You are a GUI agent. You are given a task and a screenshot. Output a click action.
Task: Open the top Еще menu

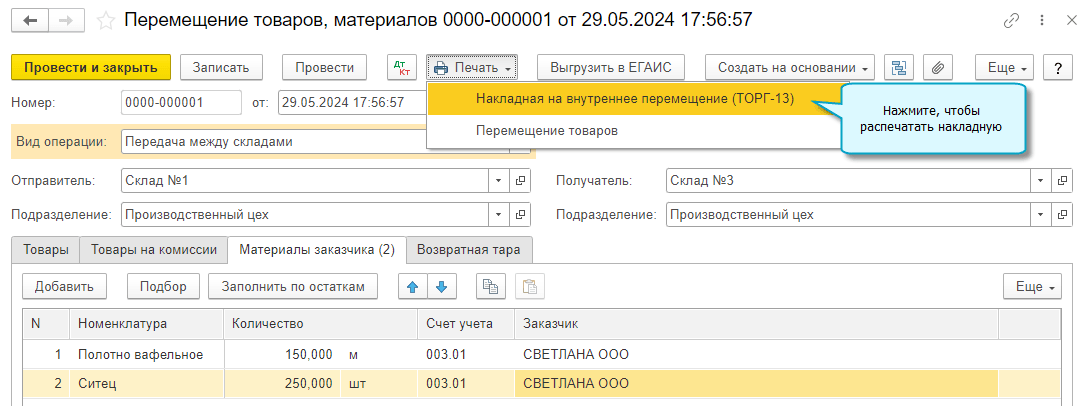(1008, 68)
